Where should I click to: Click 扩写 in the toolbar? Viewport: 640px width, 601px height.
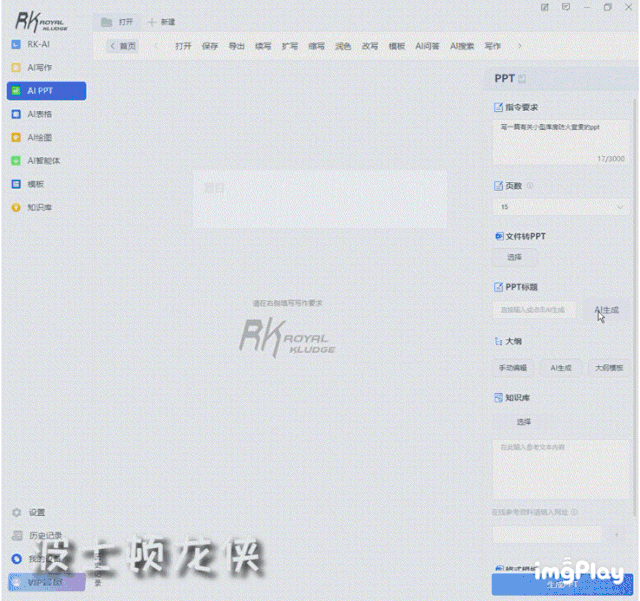290,46
